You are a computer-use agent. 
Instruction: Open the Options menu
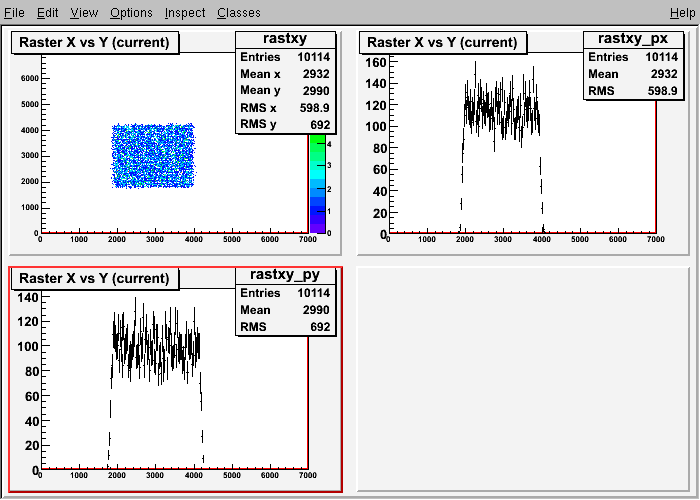click(x=131, y=12)
